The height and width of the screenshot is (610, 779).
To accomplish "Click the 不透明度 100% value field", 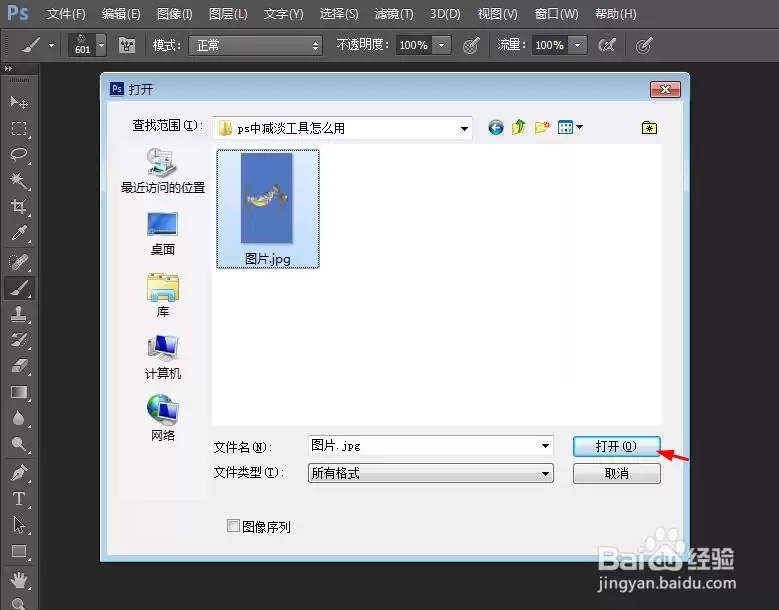I will tap(413, 45).
